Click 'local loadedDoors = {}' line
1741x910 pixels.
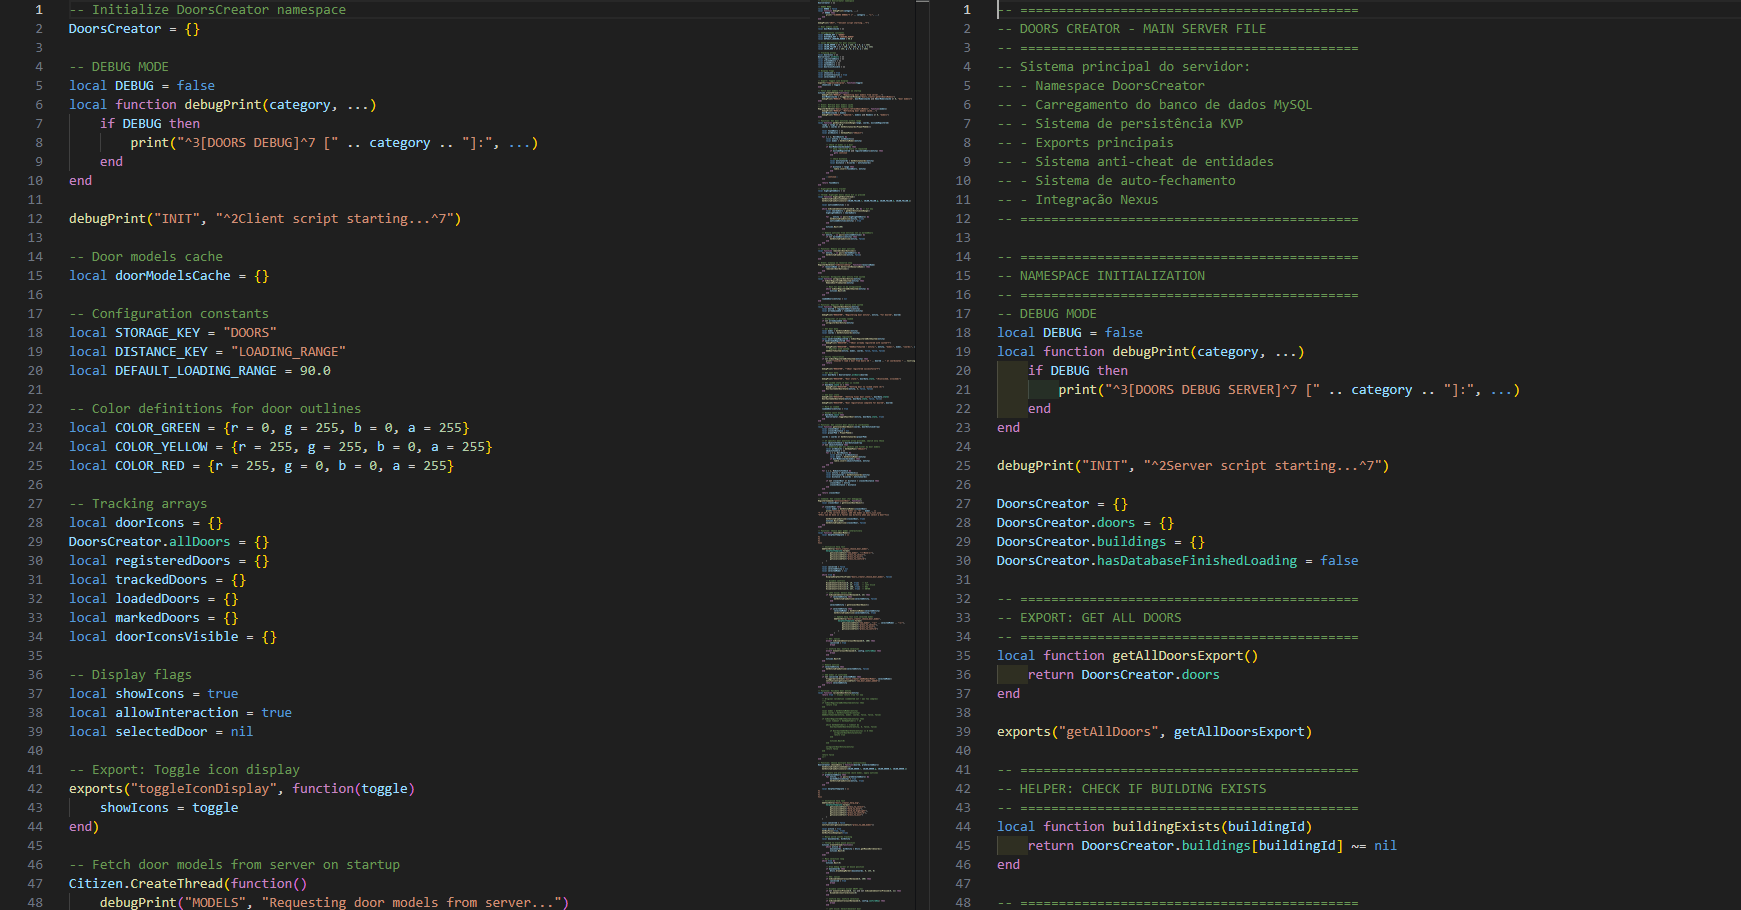[154, 598]
